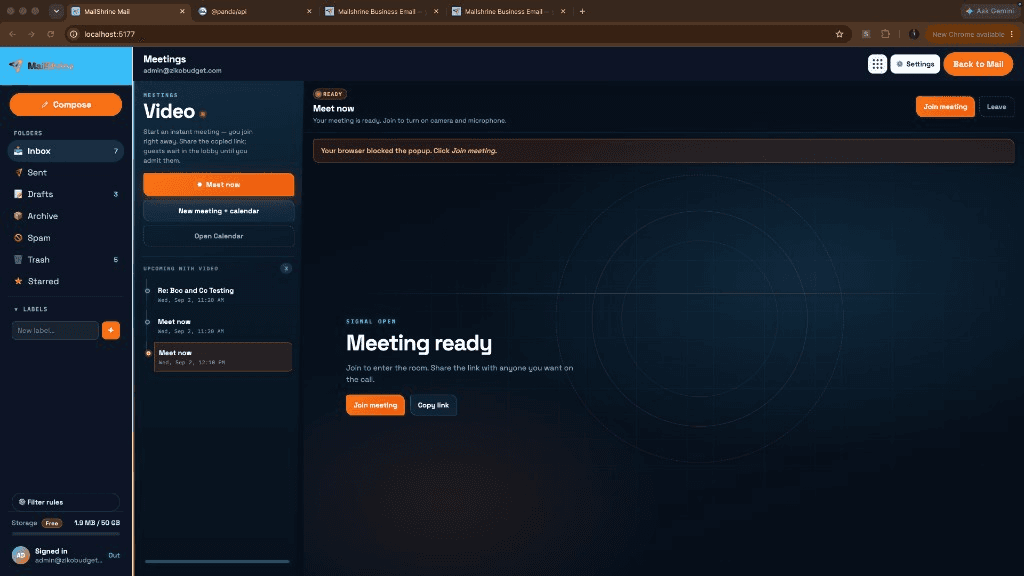Click the Inbox tray icon

coord(18,151)
